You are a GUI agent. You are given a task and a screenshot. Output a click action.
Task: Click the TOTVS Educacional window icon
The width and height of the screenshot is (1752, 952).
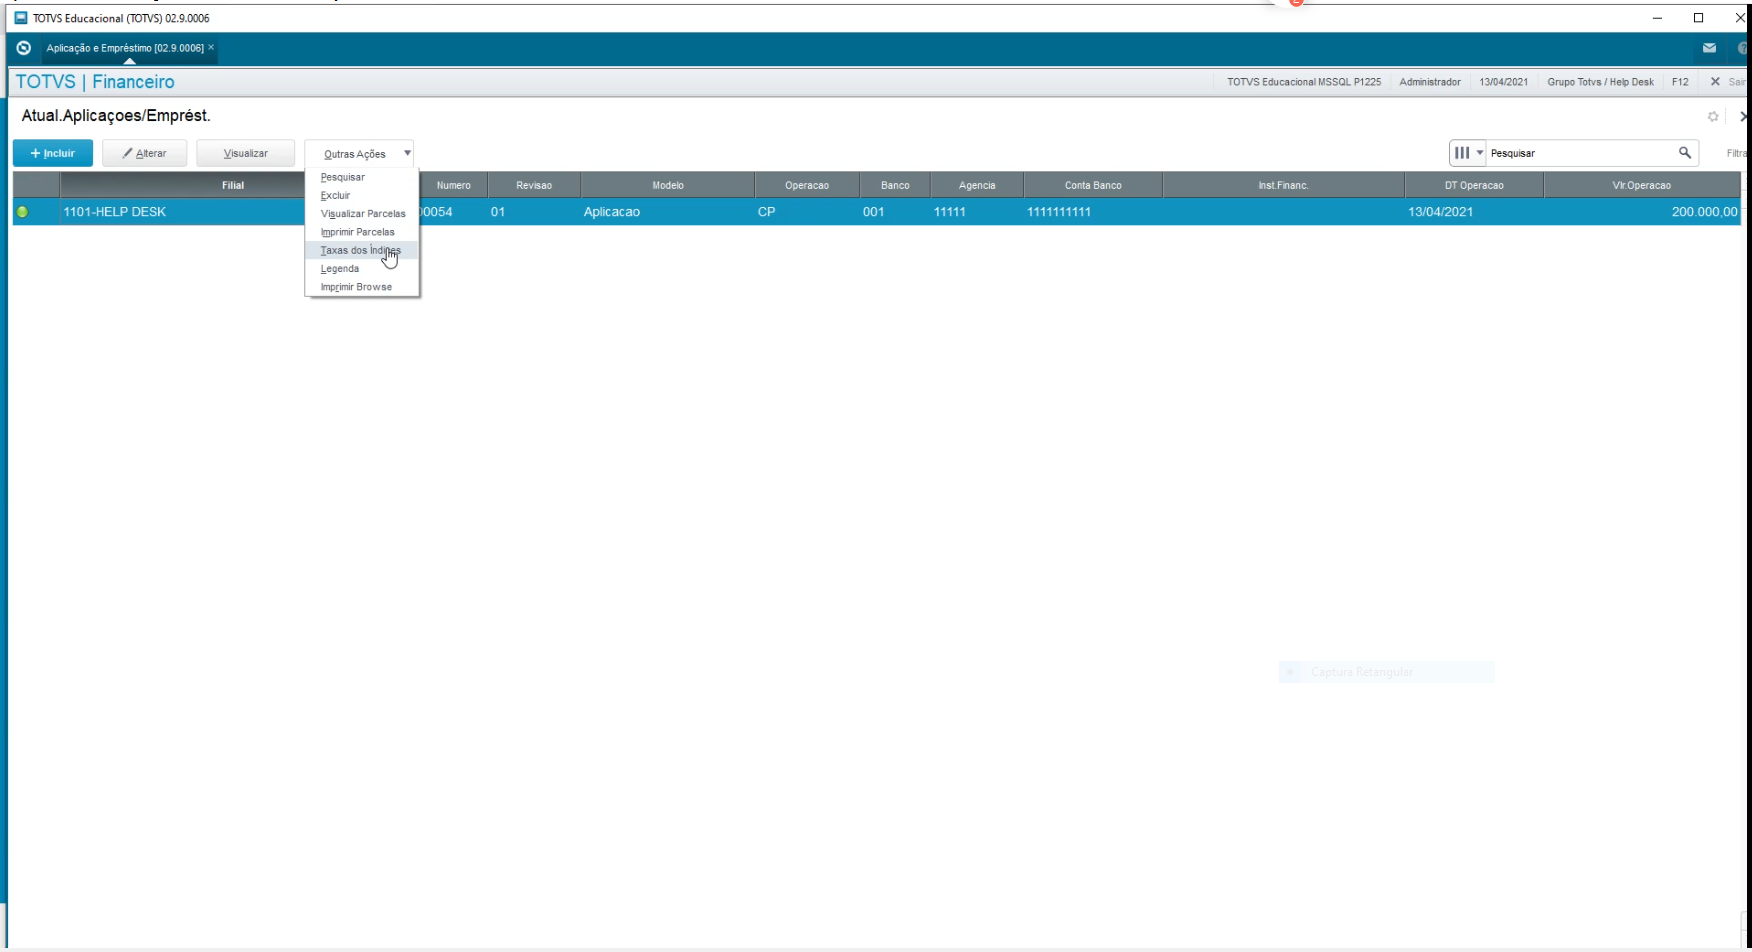(21, 18)
